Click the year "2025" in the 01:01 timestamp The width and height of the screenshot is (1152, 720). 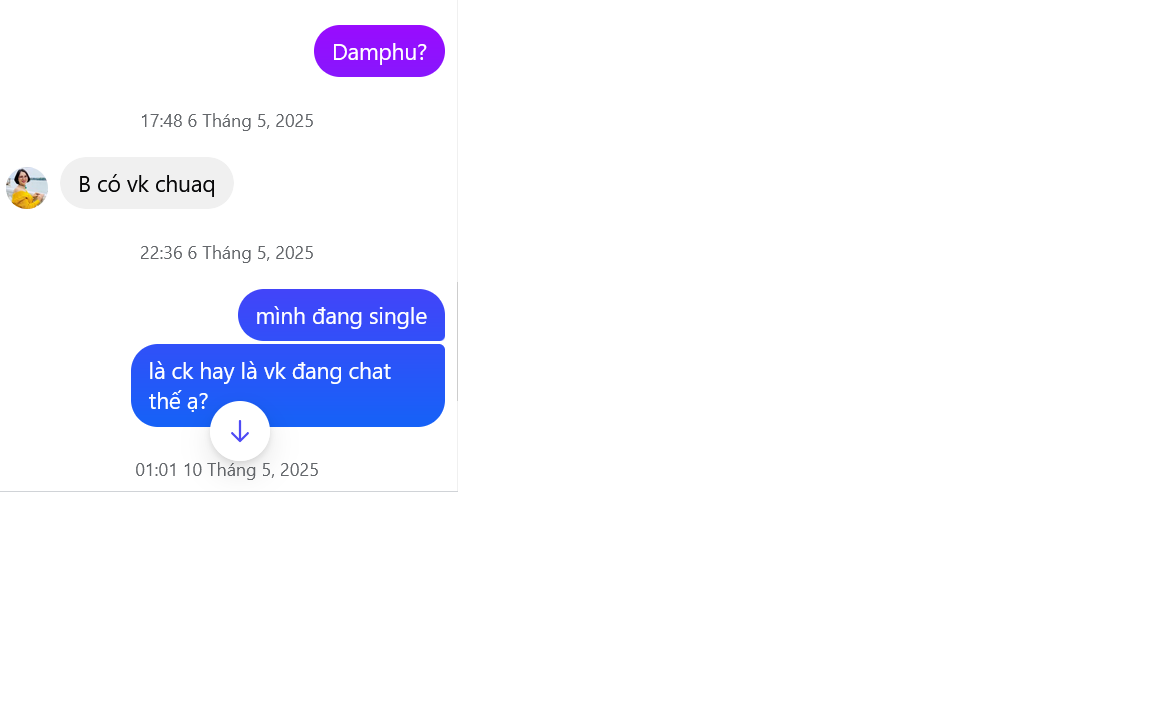(299, 469)
